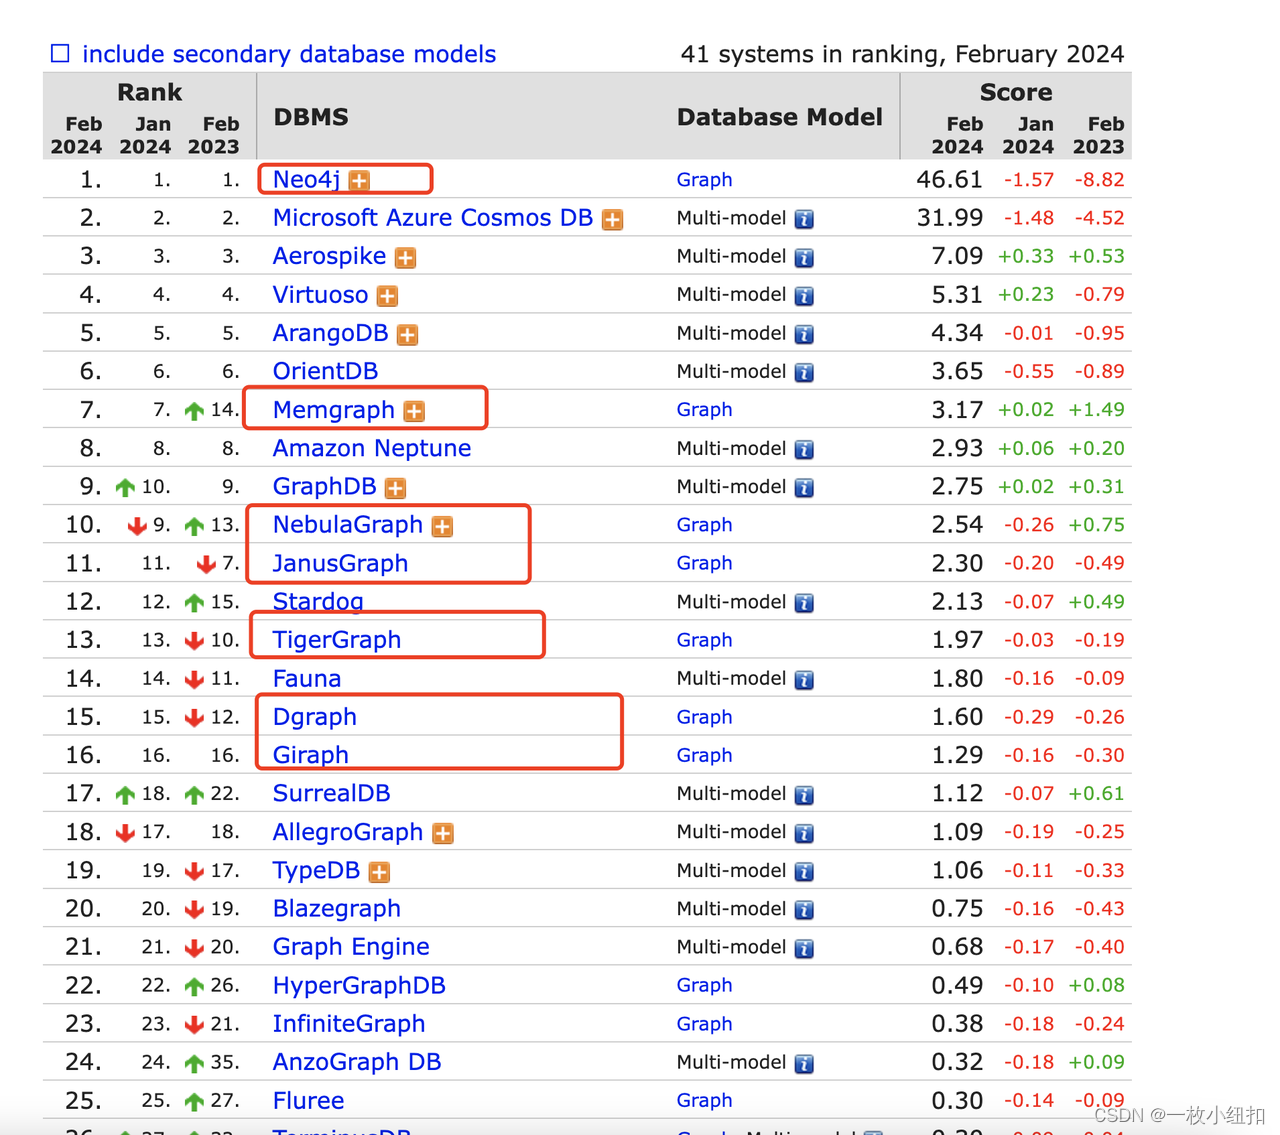Open the NebulaGraph link

click(348, 525)
